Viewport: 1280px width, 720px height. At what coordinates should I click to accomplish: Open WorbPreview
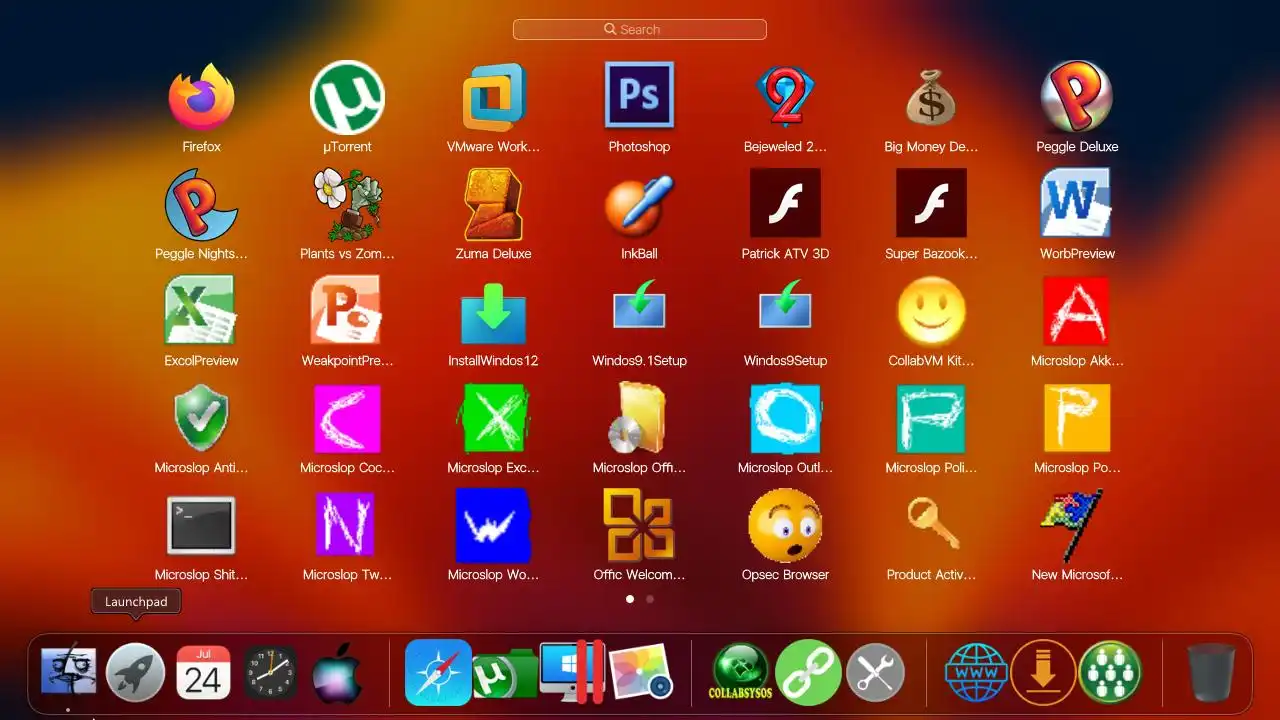[1077, 203]
